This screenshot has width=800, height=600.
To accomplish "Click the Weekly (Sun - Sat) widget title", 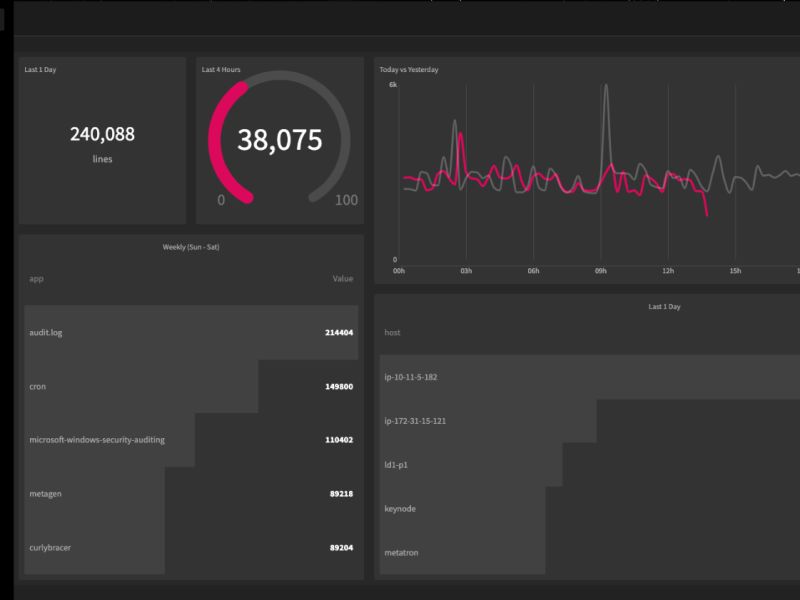I will [x=191, y=247].
